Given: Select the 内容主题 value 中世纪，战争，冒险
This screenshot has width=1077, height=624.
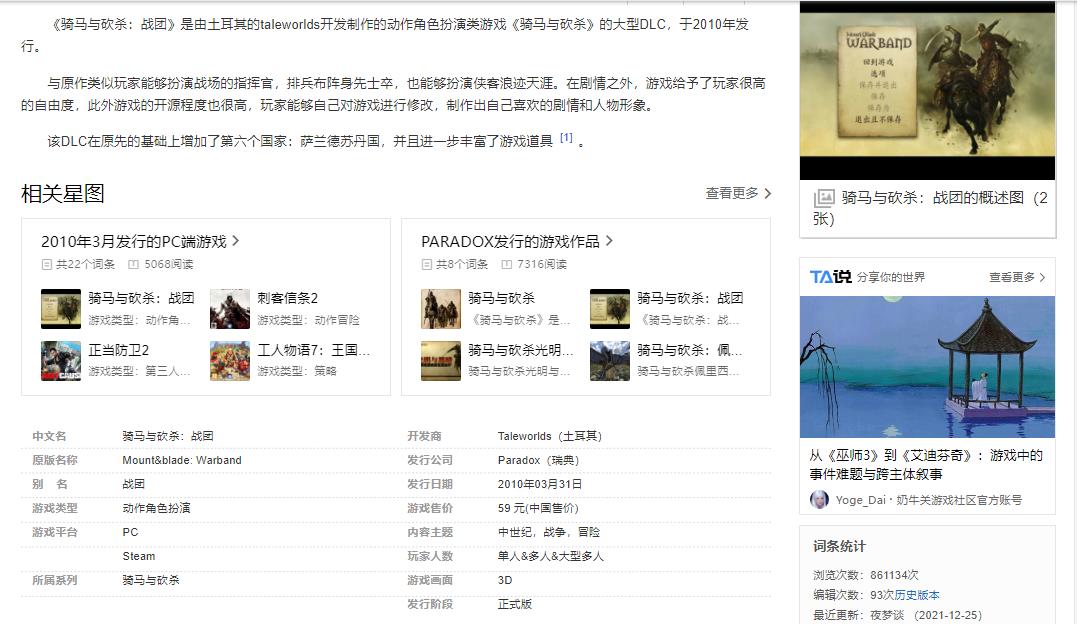Looking at the screenshot, I should coord(549,533).
